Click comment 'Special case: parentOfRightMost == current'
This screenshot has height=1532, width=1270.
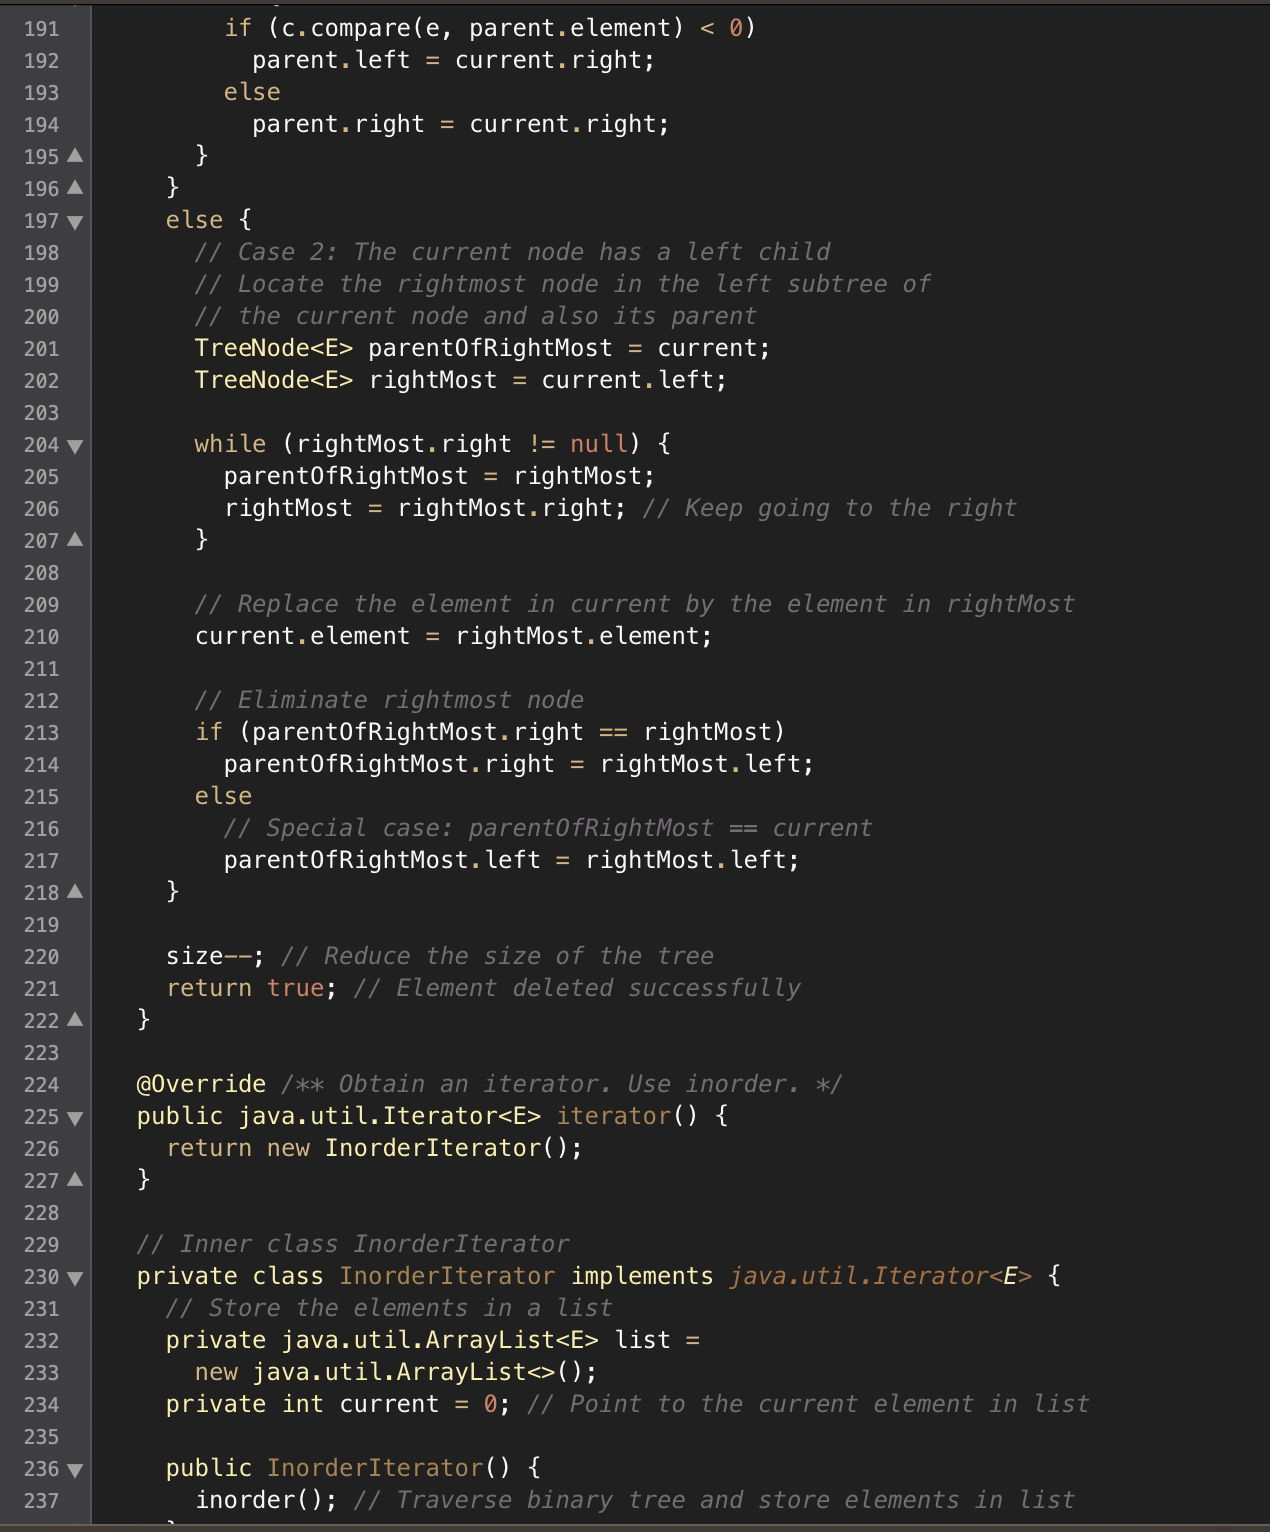coord(548,828)
